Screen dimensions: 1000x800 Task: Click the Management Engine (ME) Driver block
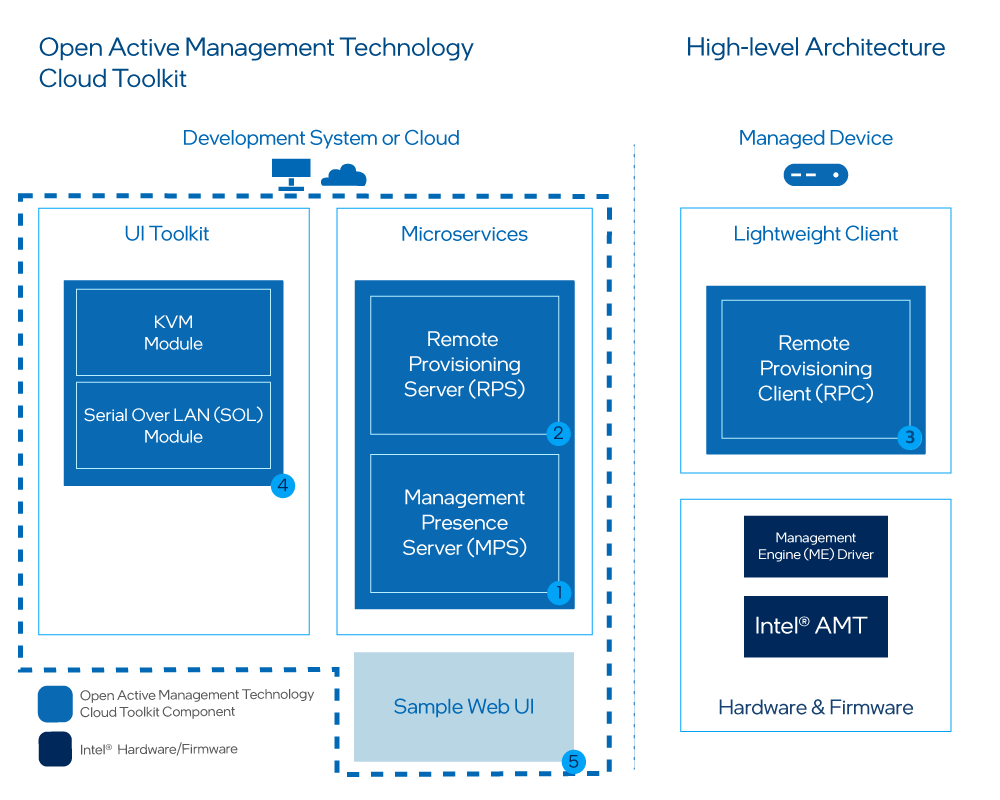[816, 546]
